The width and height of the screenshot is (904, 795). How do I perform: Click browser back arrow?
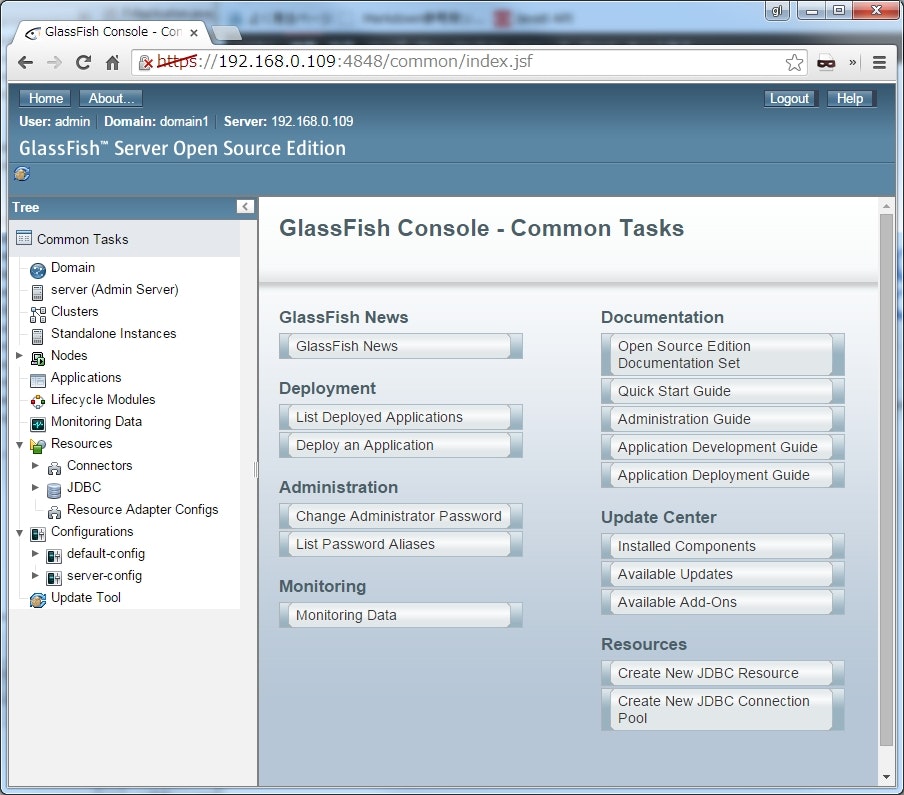[25, 62]
